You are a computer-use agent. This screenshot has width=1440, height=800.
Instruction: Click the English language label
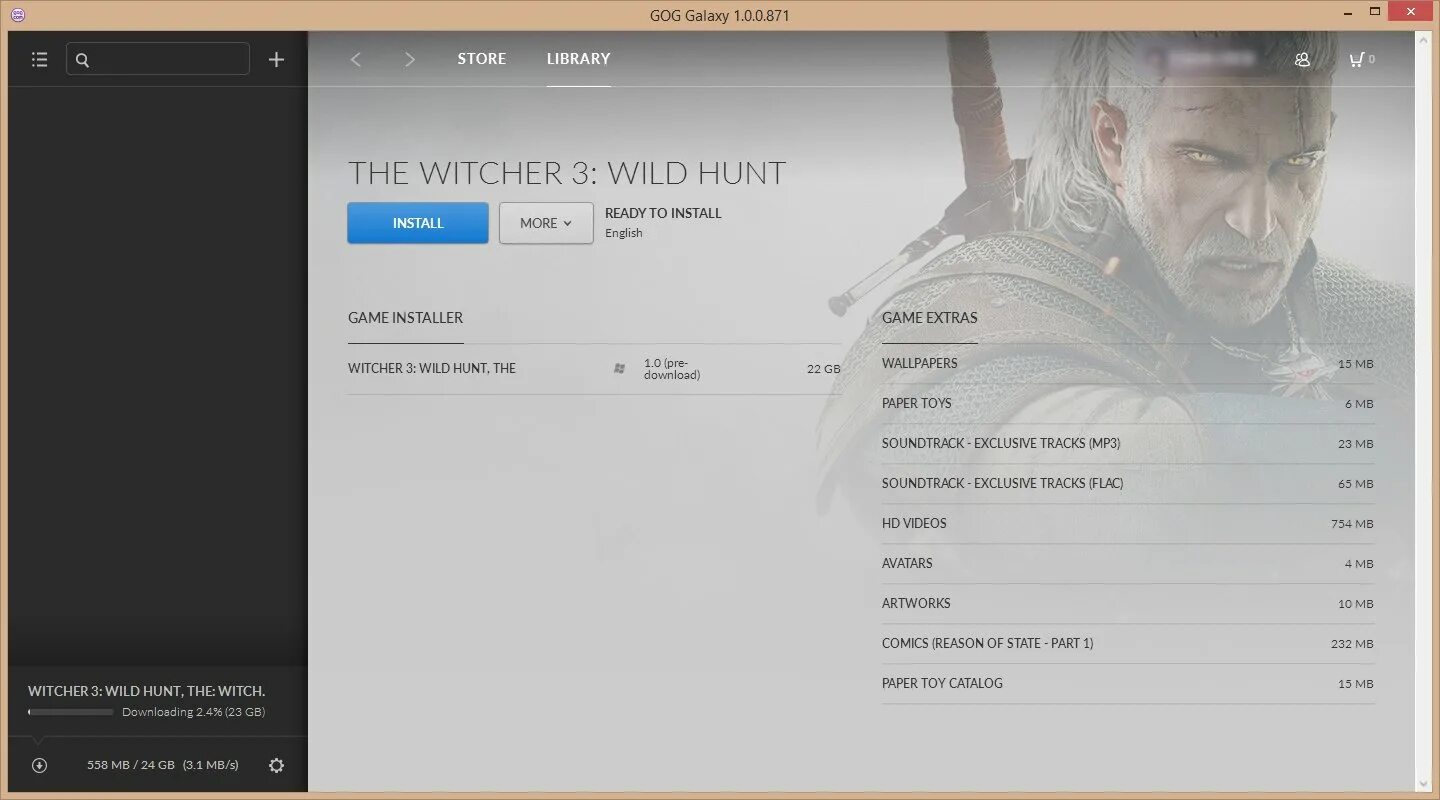[x=624, y=233]
